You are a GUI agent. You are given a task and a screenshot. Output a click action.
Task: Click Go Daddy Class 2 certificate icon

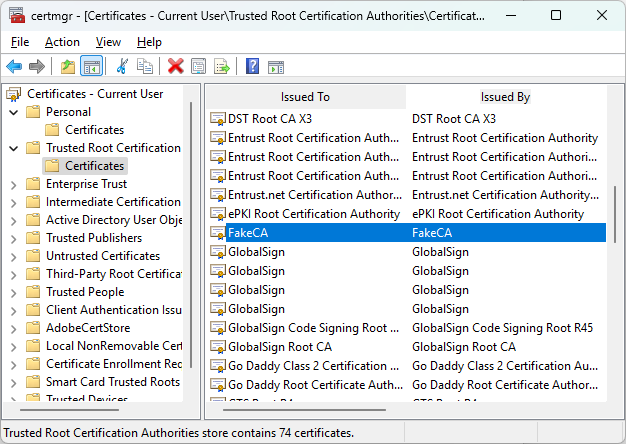[x=218, y=366]
